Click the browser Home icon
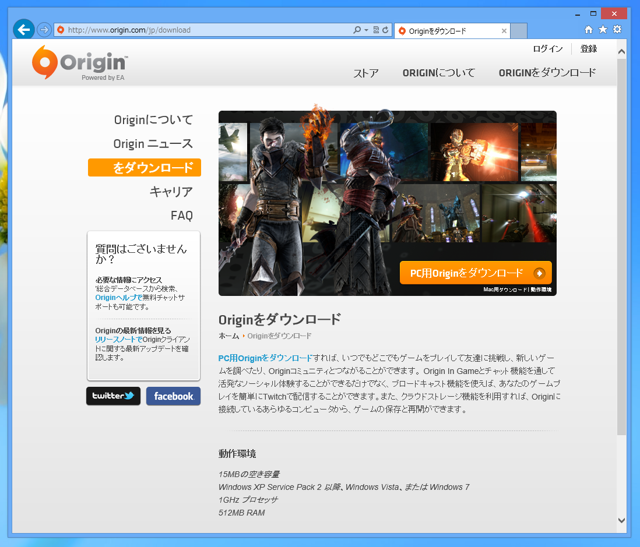 pyautogui.click(x=589, y=29)
